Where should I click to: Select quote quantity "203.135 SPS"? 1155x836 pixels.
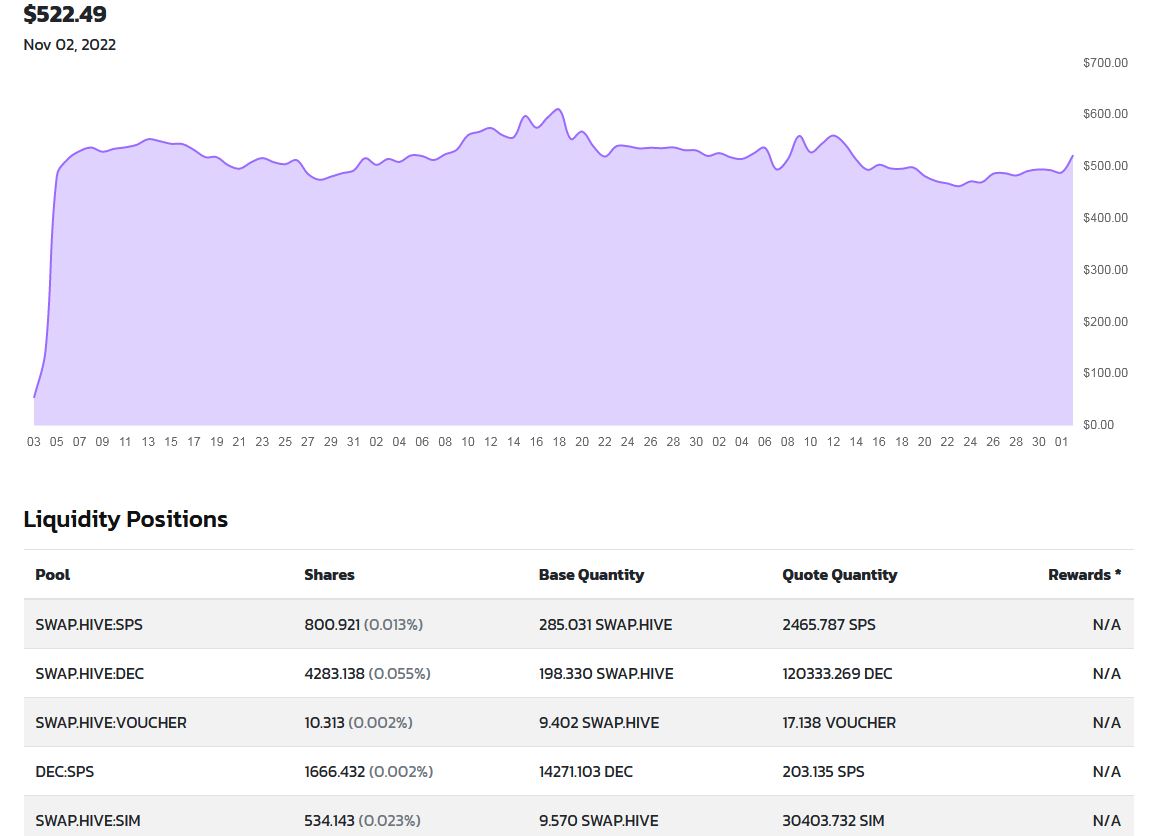point(824,771)
